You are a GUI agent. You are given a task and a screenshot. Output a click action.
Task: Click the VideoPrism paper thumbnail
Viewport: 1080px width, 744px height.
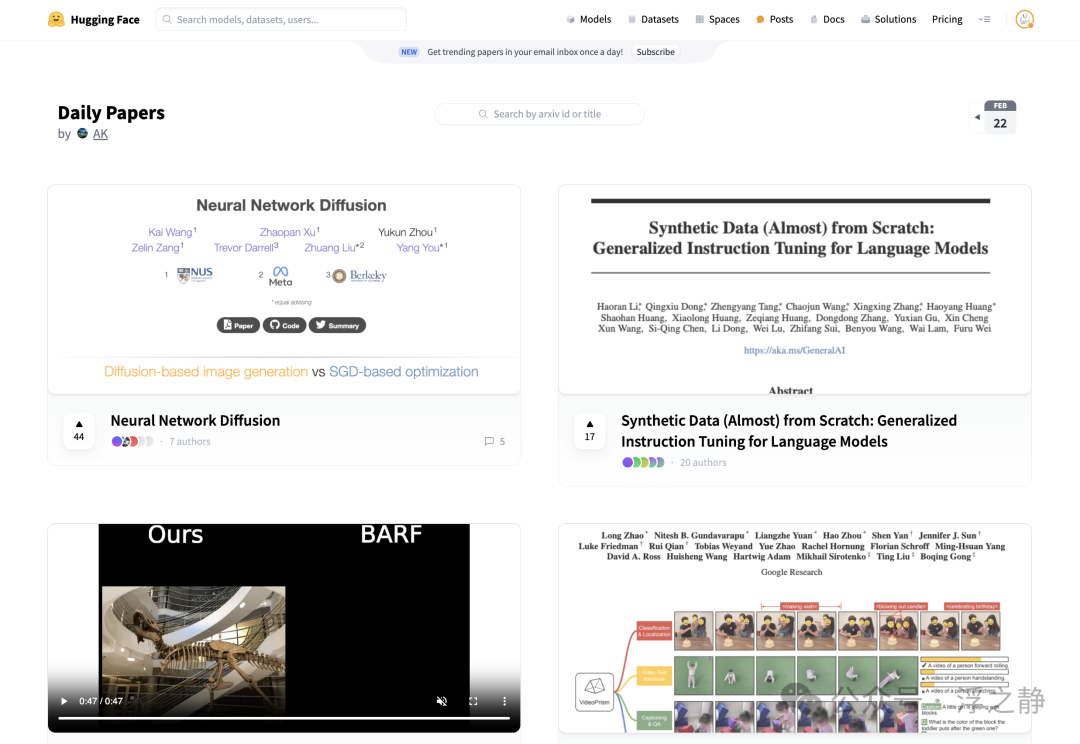(795, 628)
